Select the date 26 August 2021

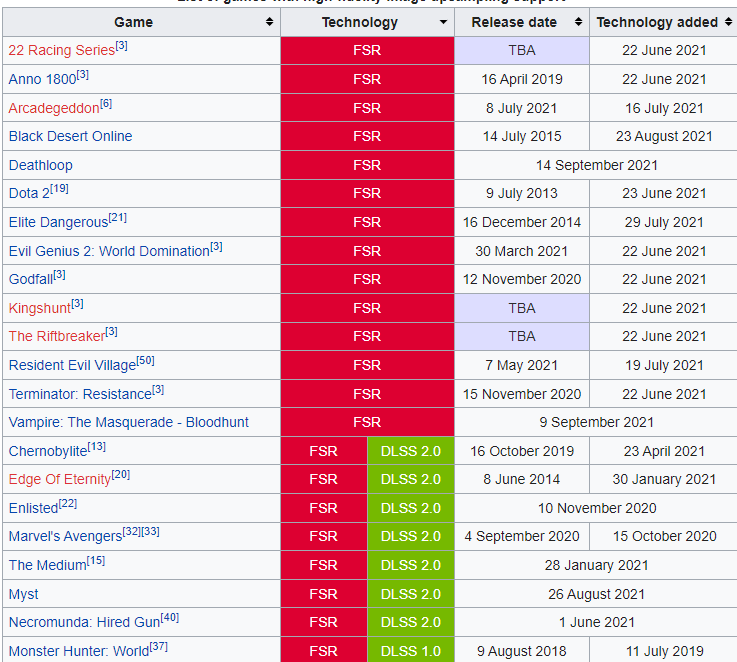point(596,594)
